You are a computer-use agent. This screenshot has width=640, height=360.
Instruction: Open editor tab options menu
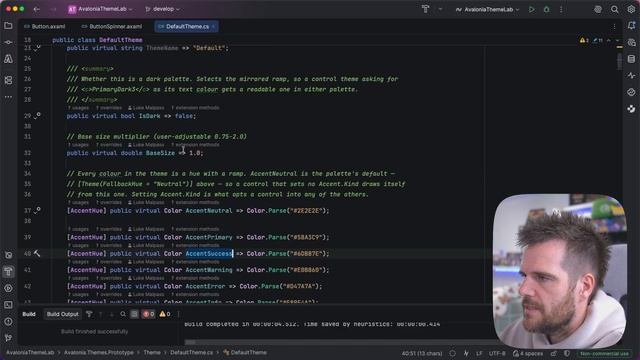(614, 27)
